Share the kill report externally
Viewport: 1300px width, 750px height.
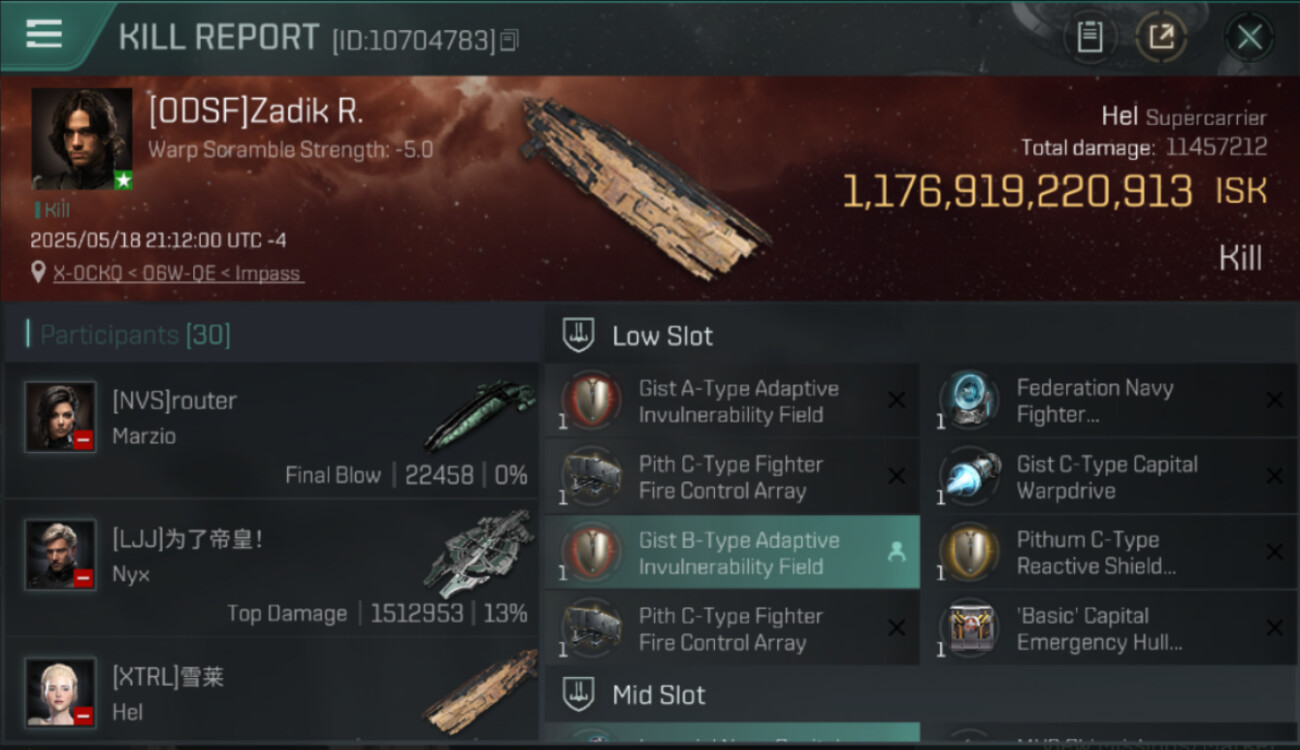coord(1160,38)
